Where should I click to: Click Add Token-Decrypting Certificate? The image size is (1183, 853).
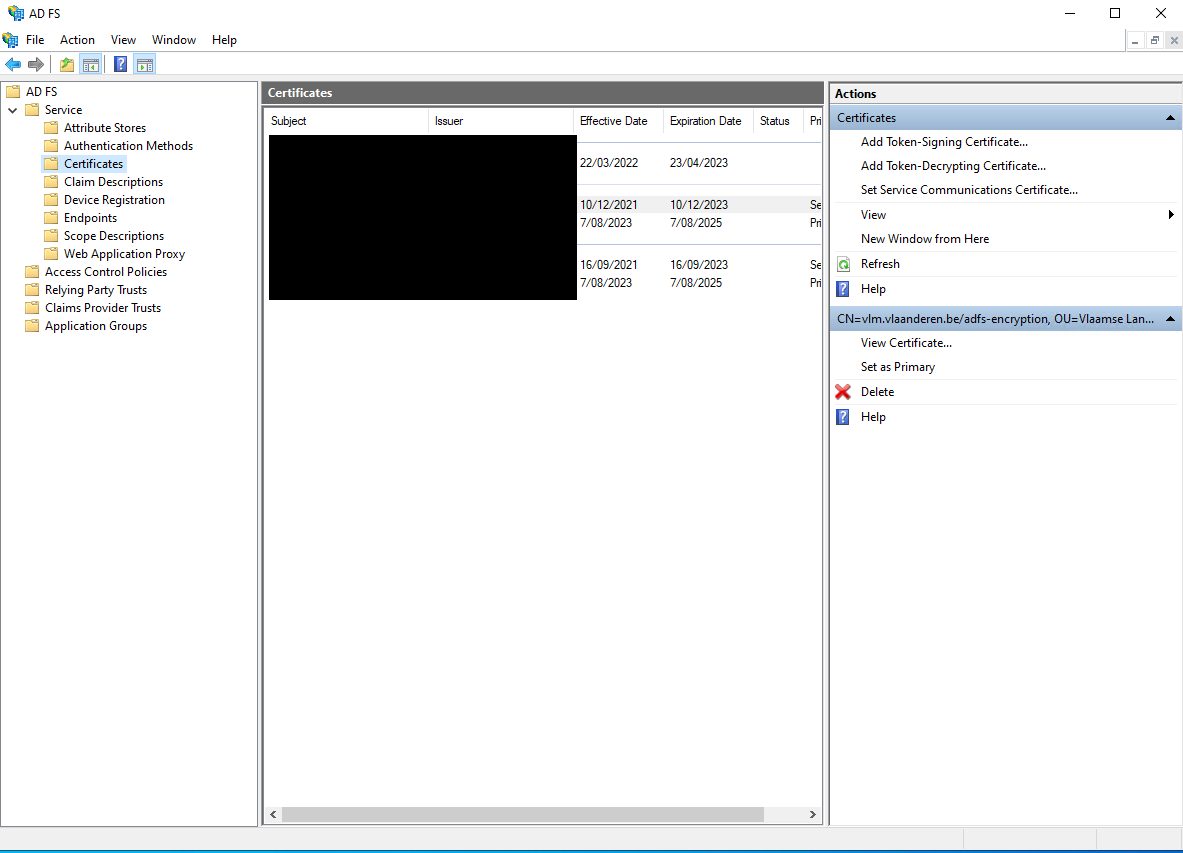[x=953, y=166]
